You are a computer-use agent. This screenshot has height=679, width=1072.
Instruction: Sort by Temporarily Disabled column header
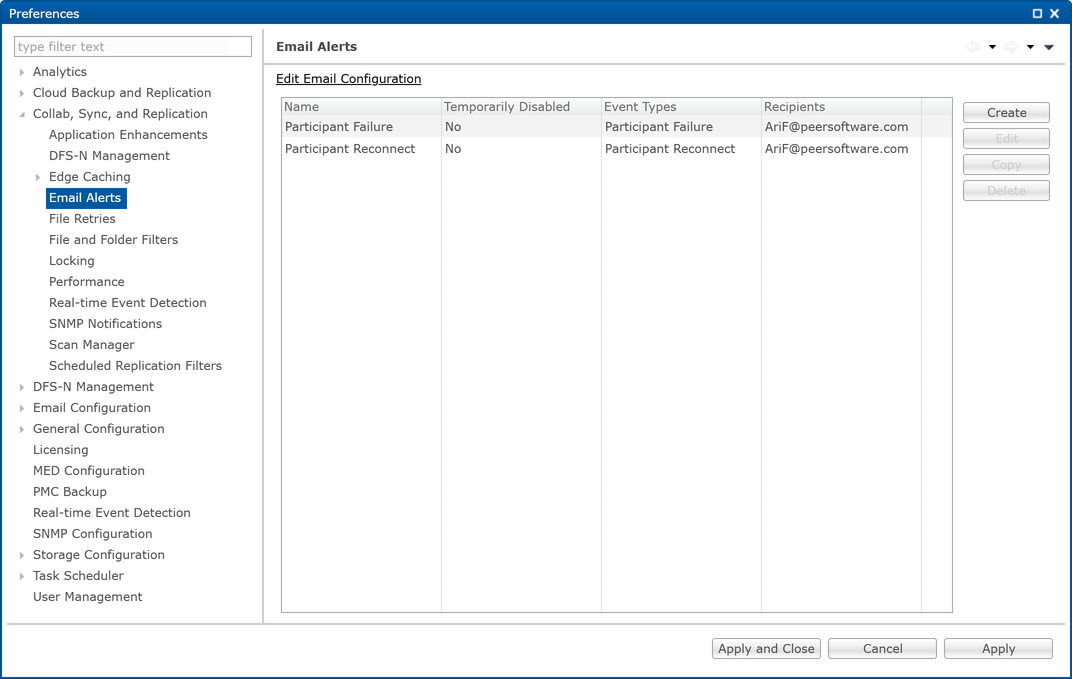pyautogui.click(x=522, y=107)
